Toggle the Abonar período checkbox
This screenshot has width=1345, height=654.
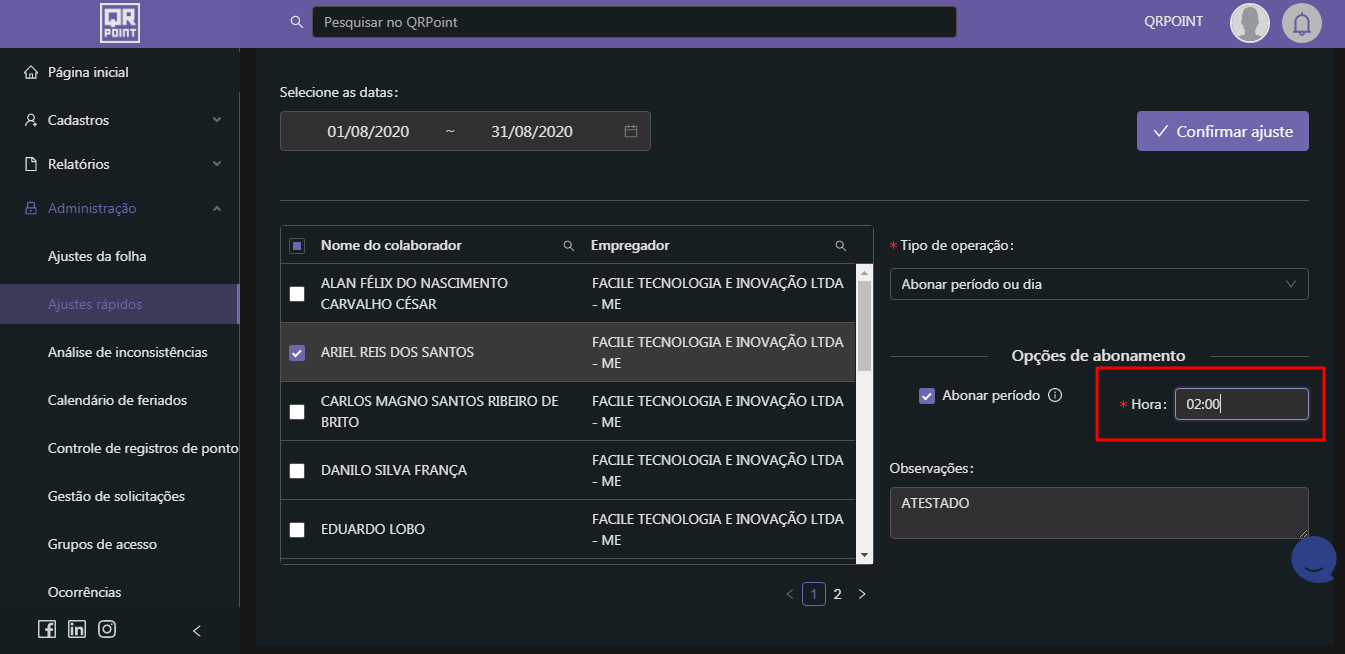927,396
